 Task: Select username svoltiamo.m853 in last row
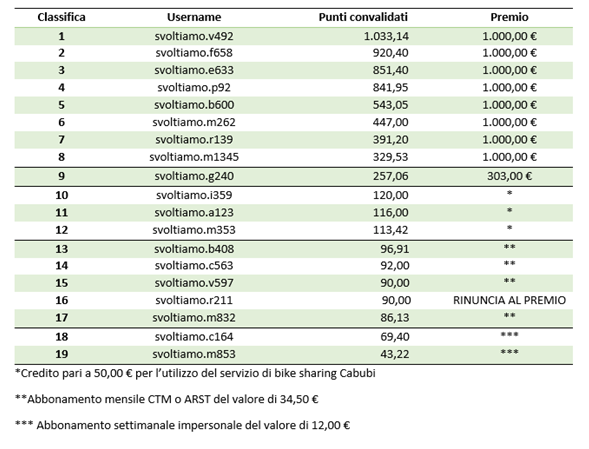[194, 354]
